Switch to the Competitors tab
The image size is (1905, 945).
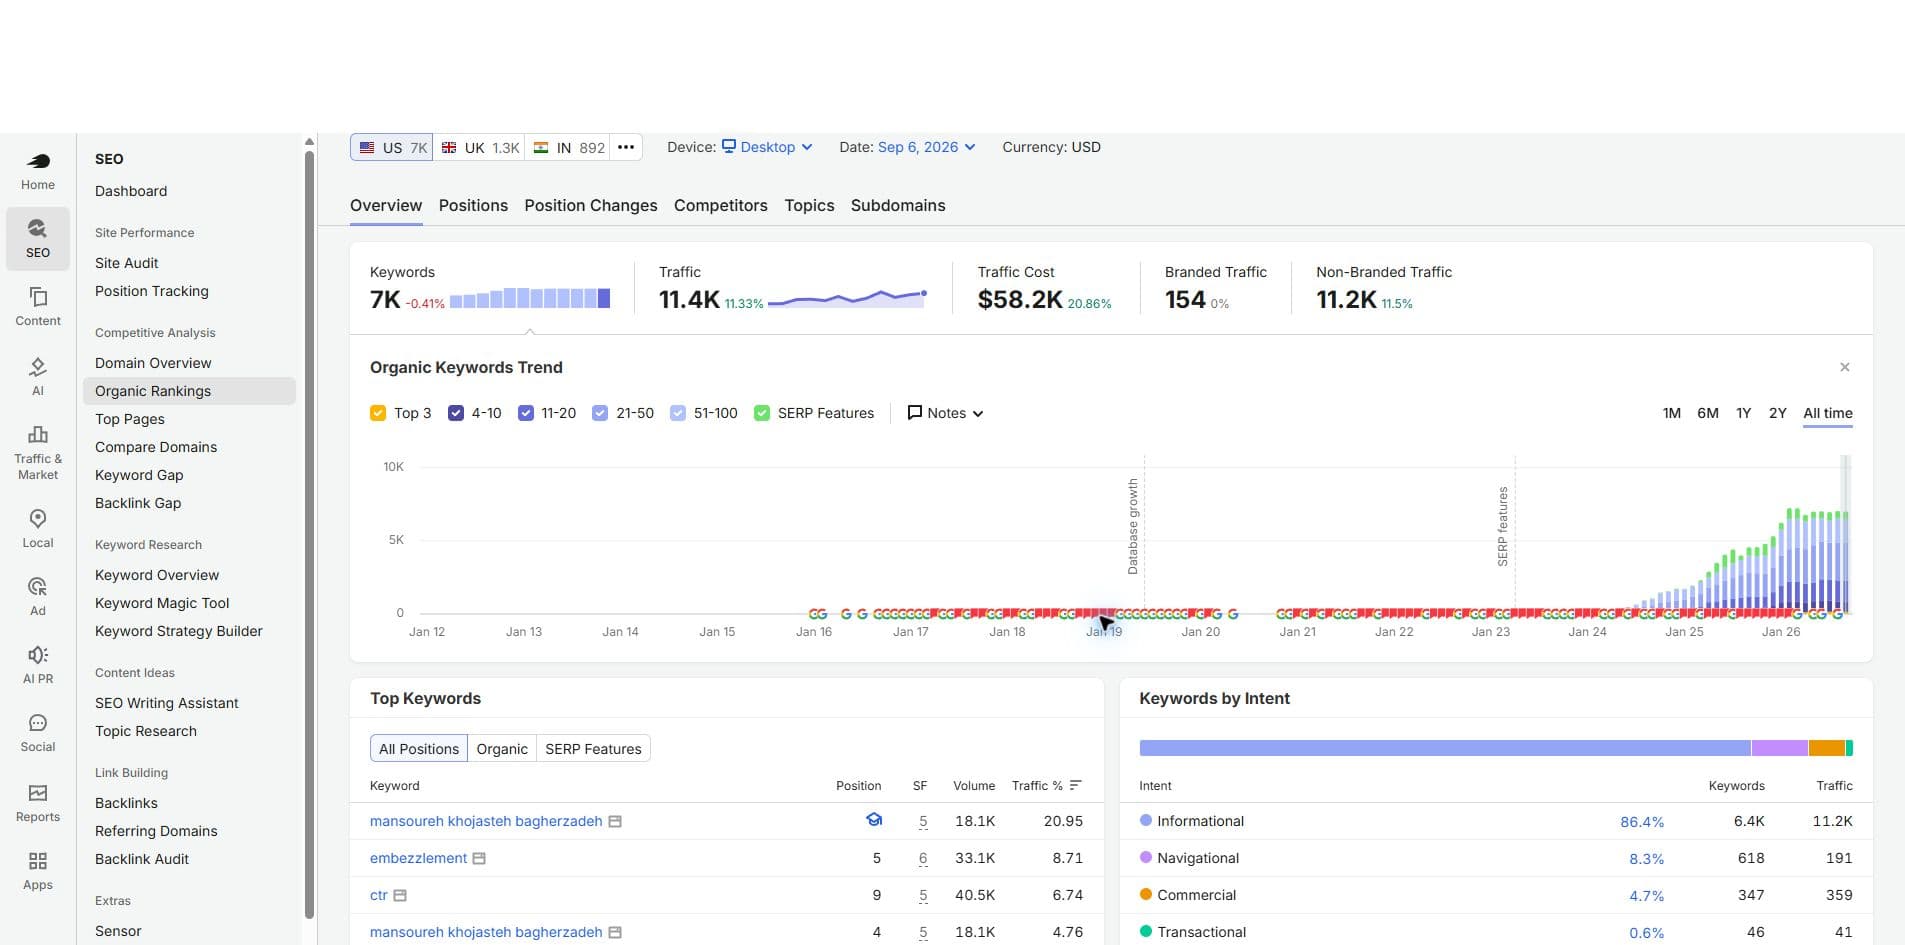[x=721, y=205]
